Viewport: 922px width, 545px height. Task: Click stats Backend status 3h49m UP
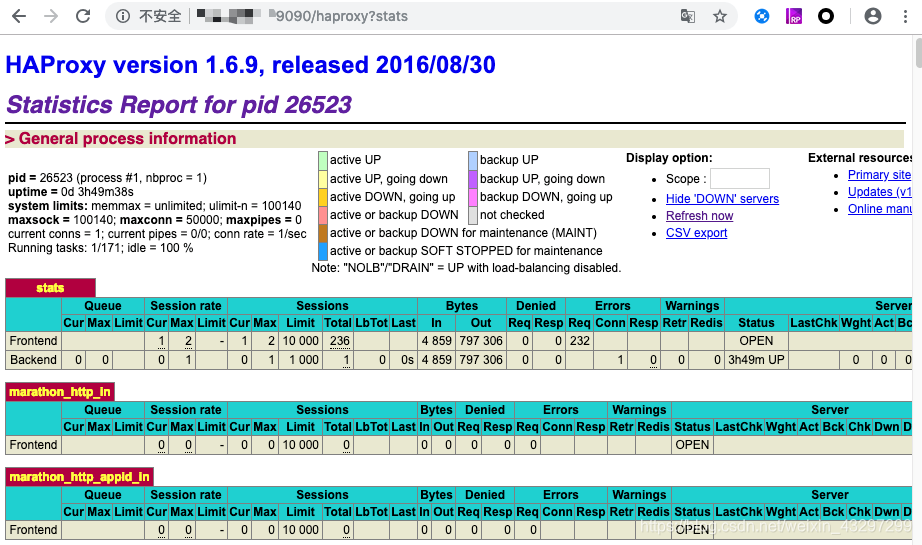point(756,360)
